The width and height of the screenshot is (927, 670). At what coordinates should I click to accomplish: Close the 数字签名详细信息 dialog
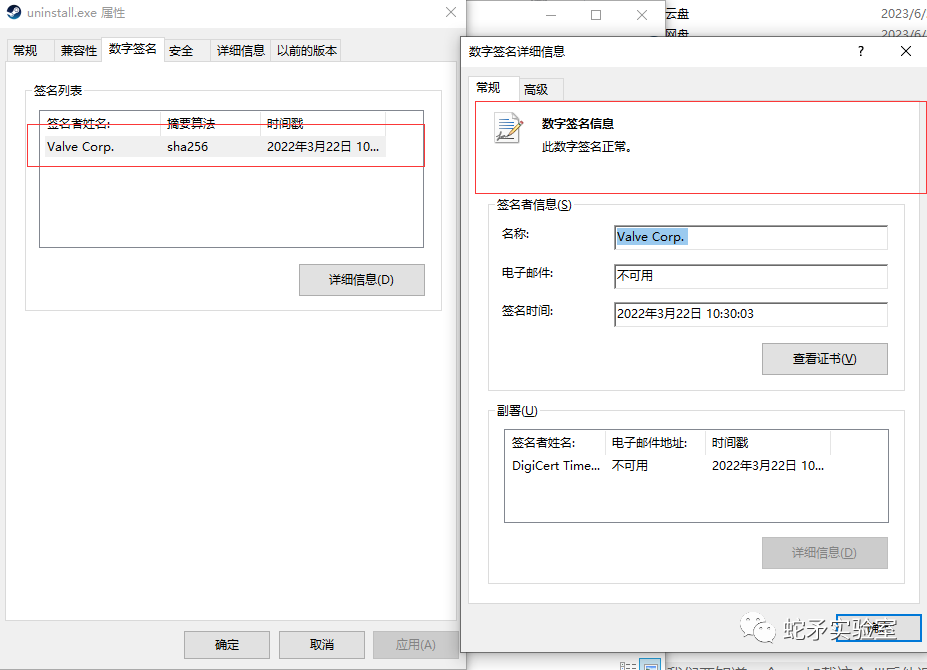point(906,51)
